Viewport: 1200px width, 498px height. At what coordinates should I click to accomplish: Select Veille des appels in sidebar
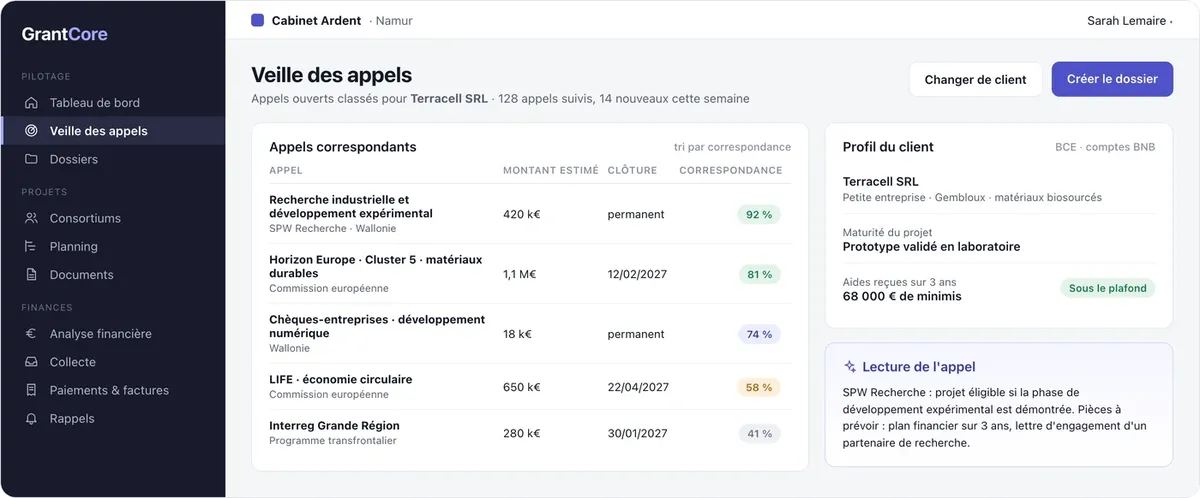pos(112,131)
